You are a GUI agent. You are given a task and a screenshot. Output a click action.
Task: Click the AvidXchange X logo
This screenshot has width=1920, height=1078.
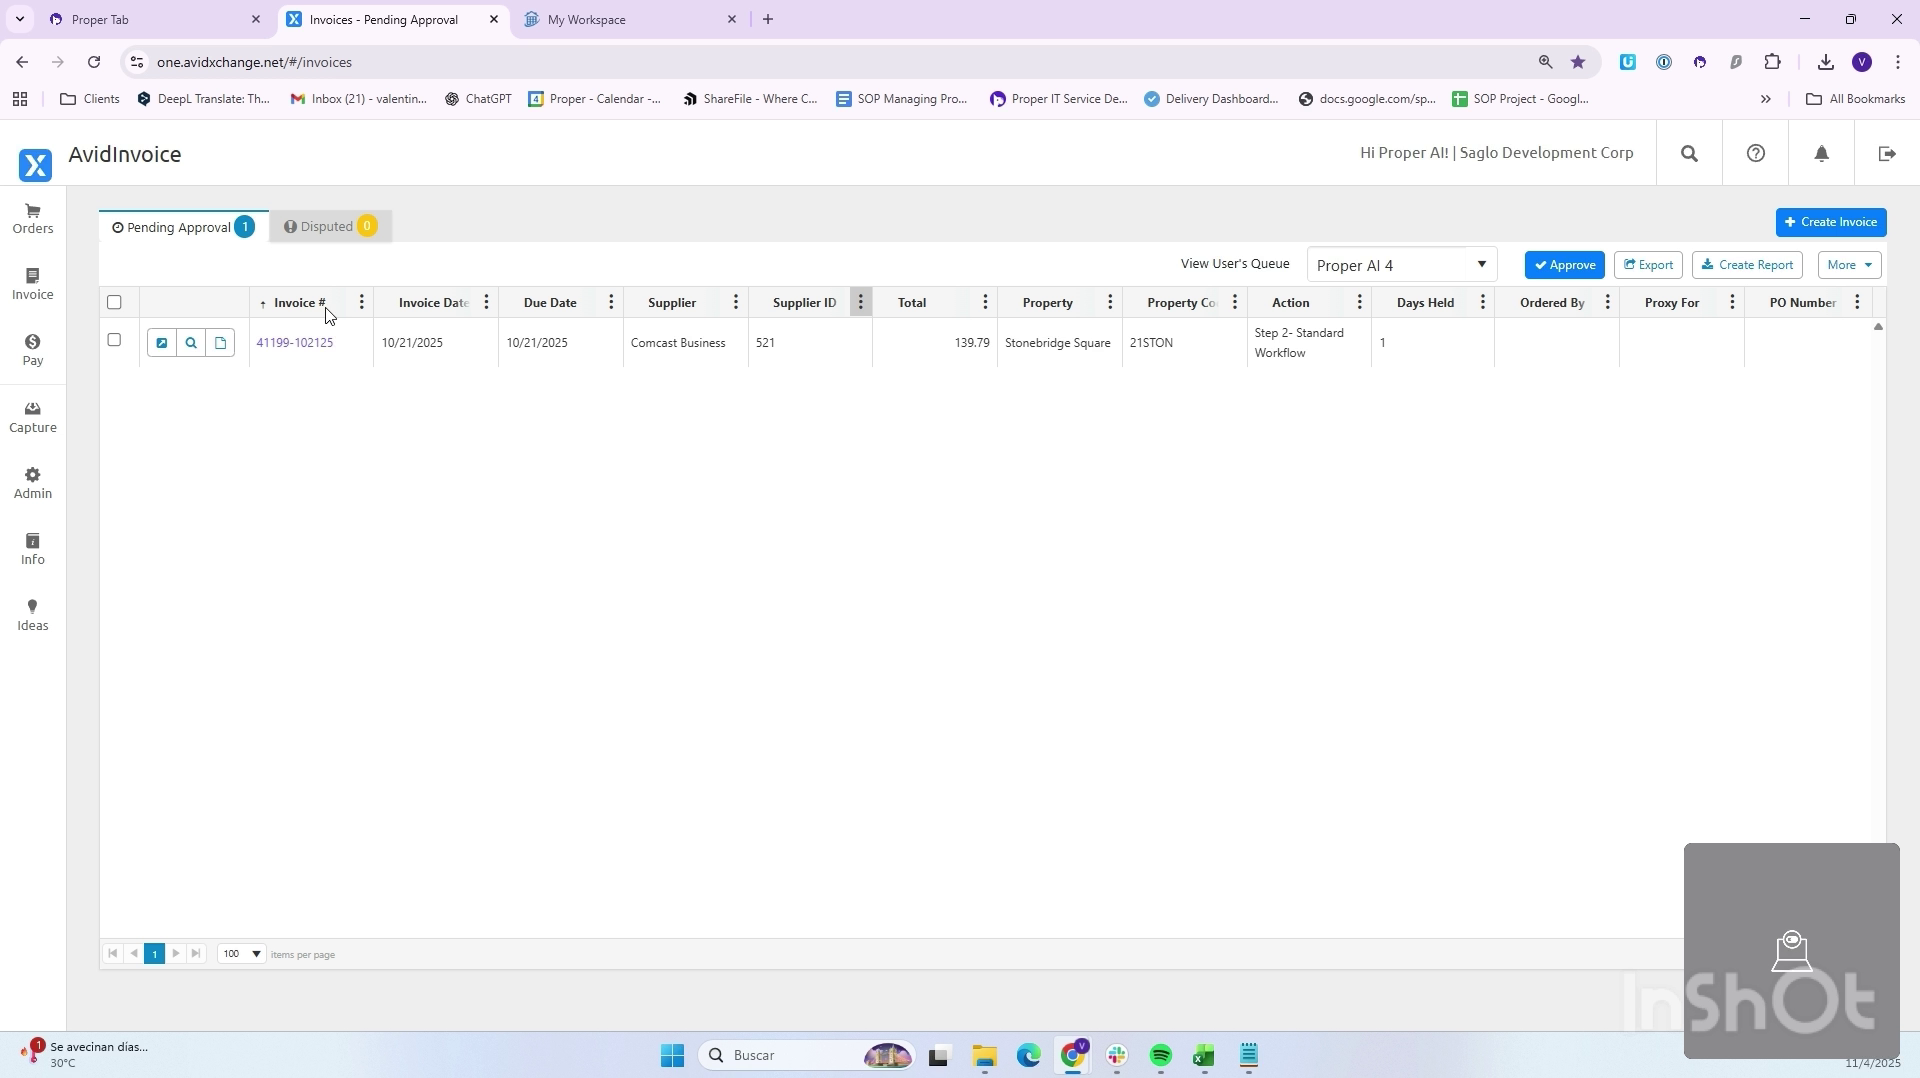point(35,165)
